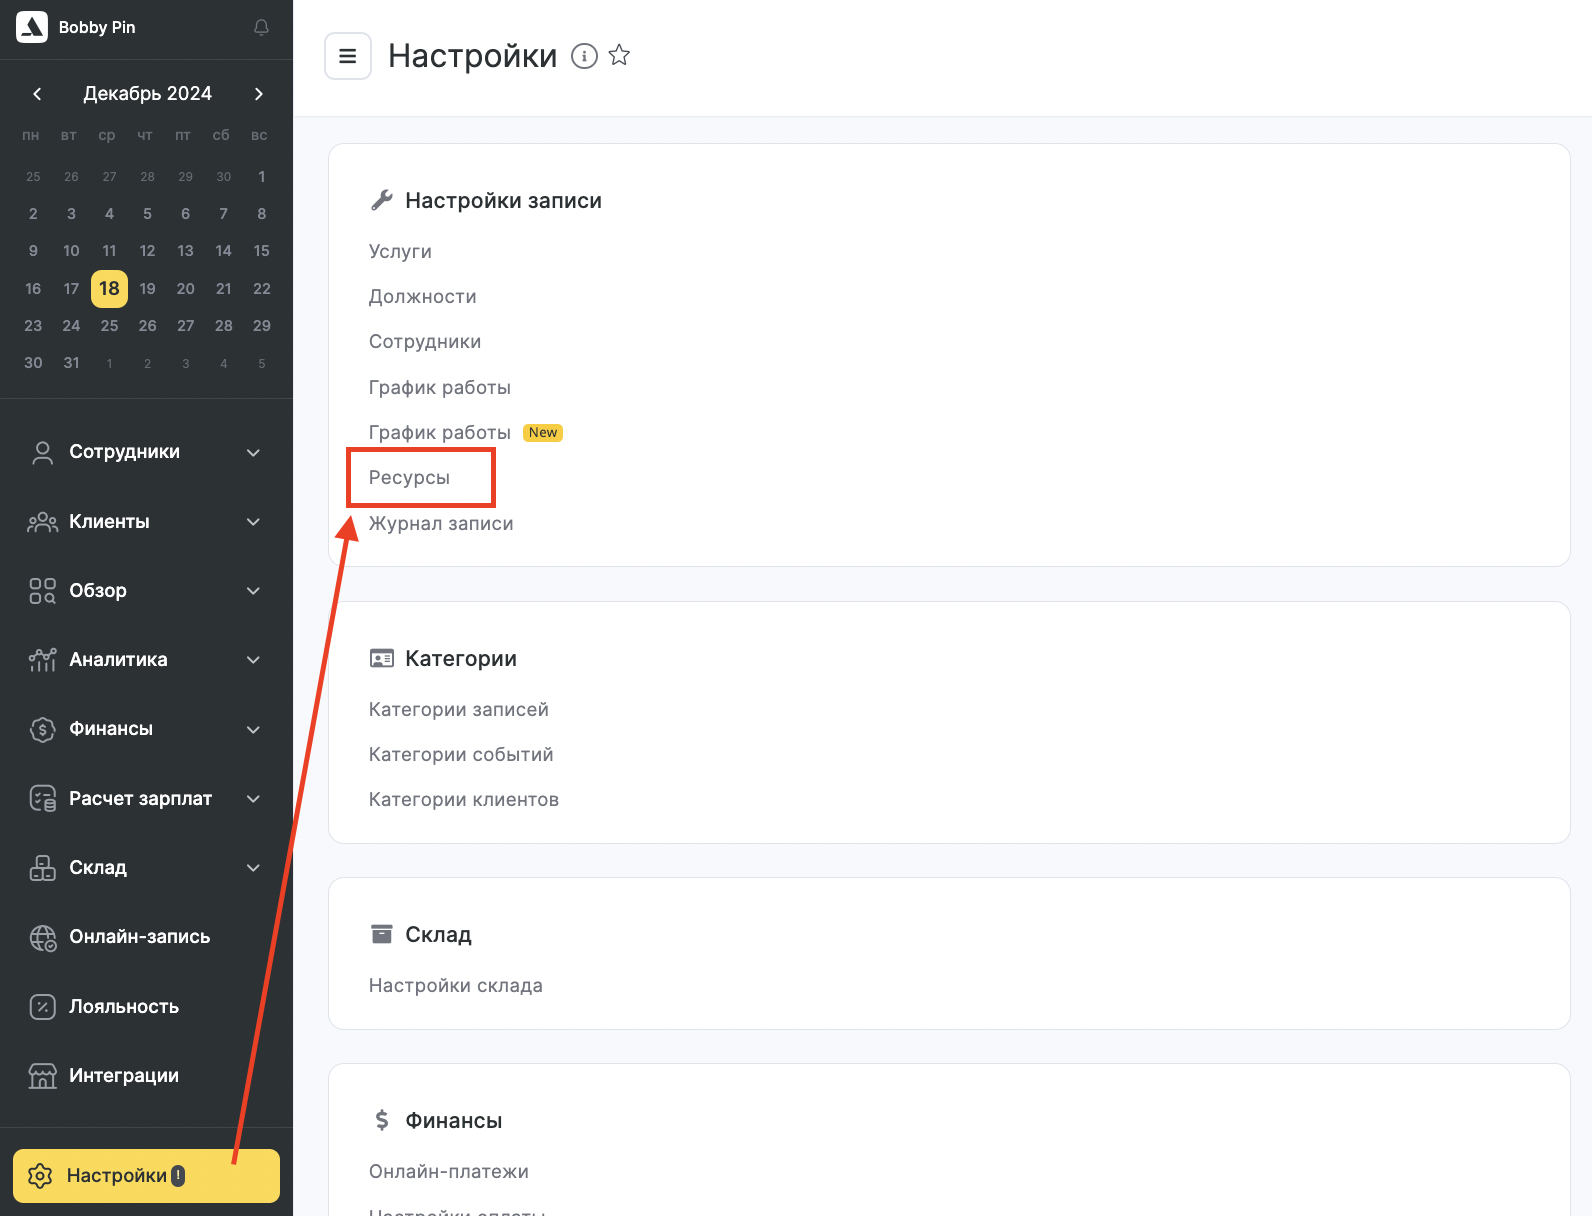
Task: Mark page as favorite with star icon
Action: click(619, 55)
